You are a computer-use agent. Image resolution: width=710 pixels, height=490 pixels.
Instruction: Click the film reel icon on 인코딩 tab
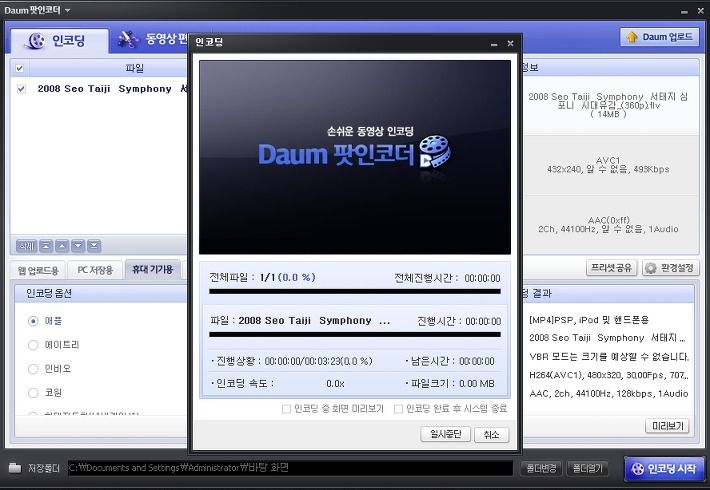tap(35, 41)
